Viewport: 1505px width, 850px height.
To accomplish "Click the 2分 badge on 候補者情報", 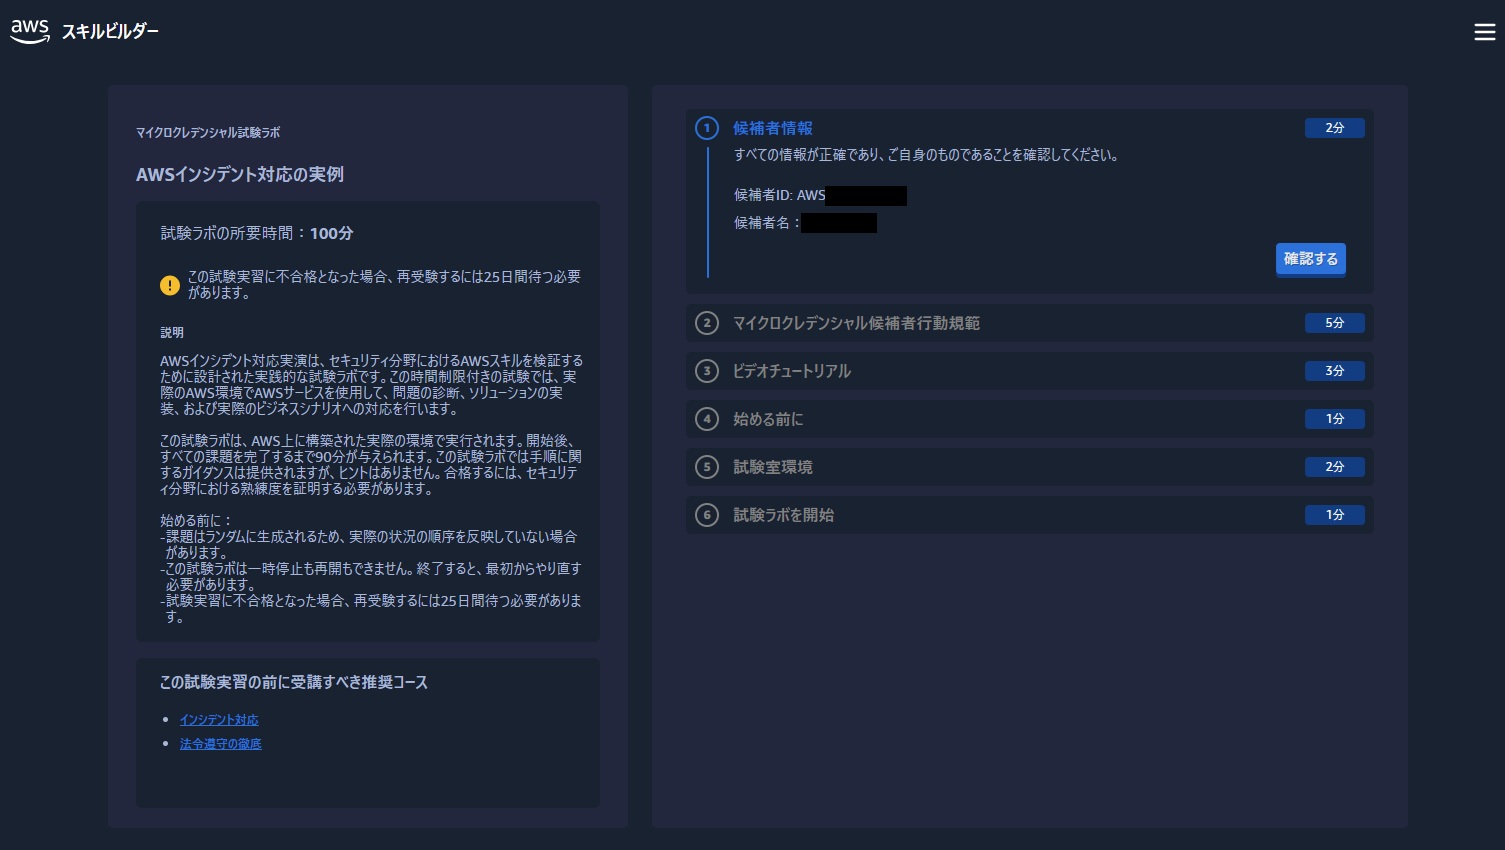I will click(1334, 128).
